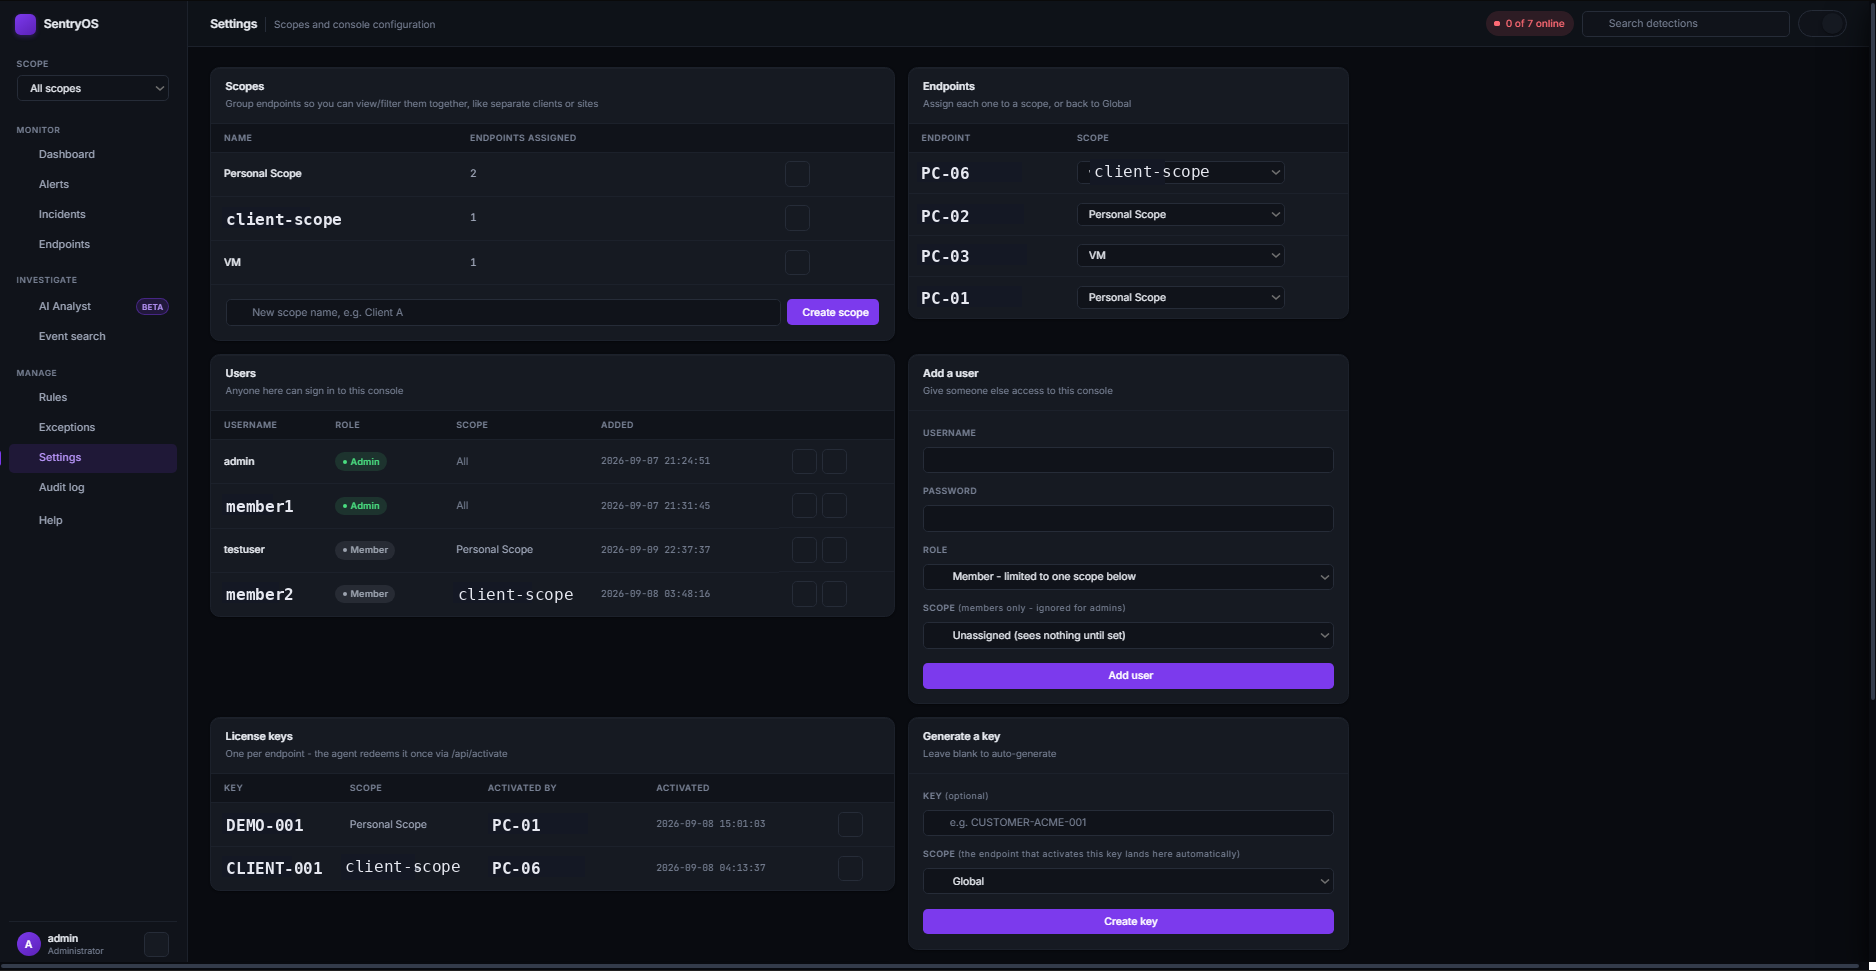Image resolution: width=1876 pixels, height=971 pixels.
Task: Click the SentryOS purple logo icon
Action: coord(25,24)
